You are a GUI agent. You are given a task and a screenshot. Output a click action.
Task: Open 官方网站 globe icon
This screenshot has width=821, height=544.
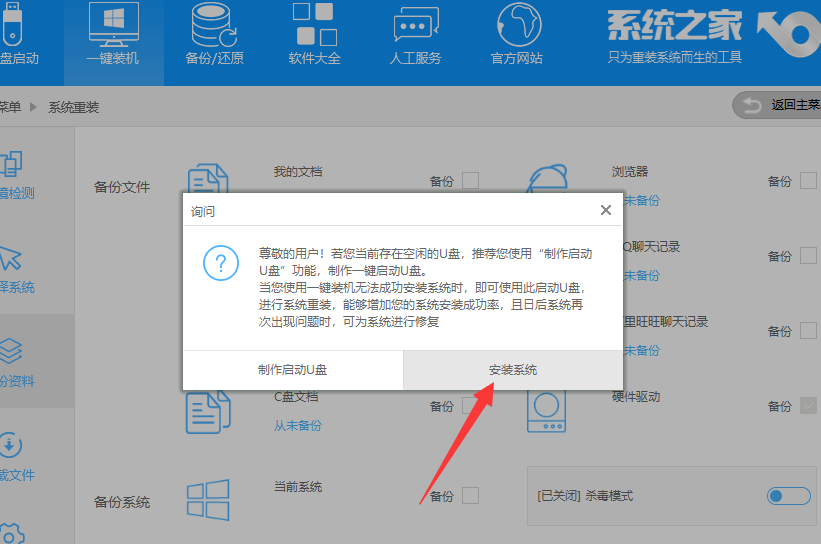516,24
